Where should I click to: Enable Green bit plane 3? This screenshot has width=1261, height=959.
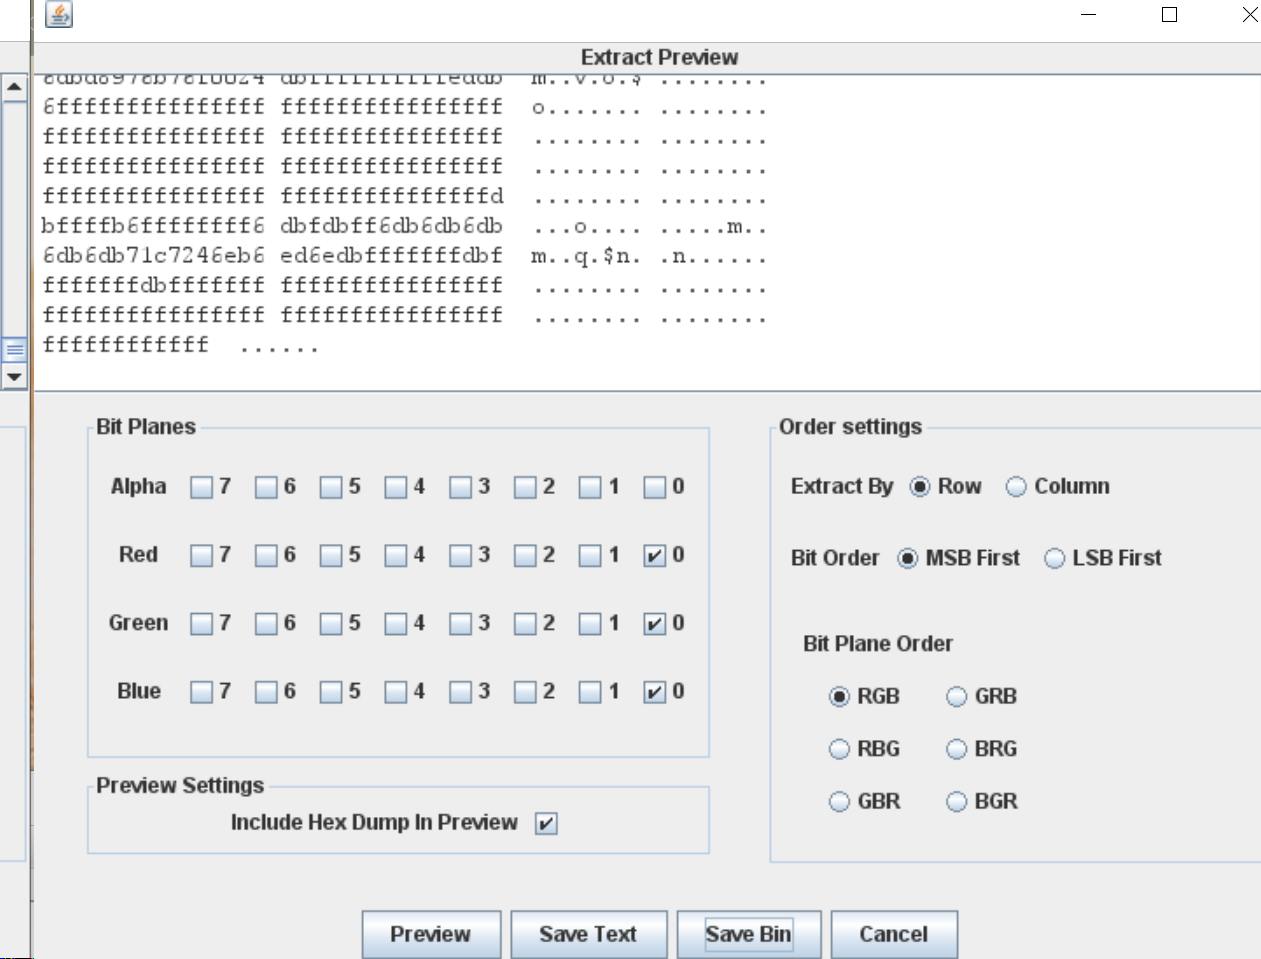tap(460, 624)
